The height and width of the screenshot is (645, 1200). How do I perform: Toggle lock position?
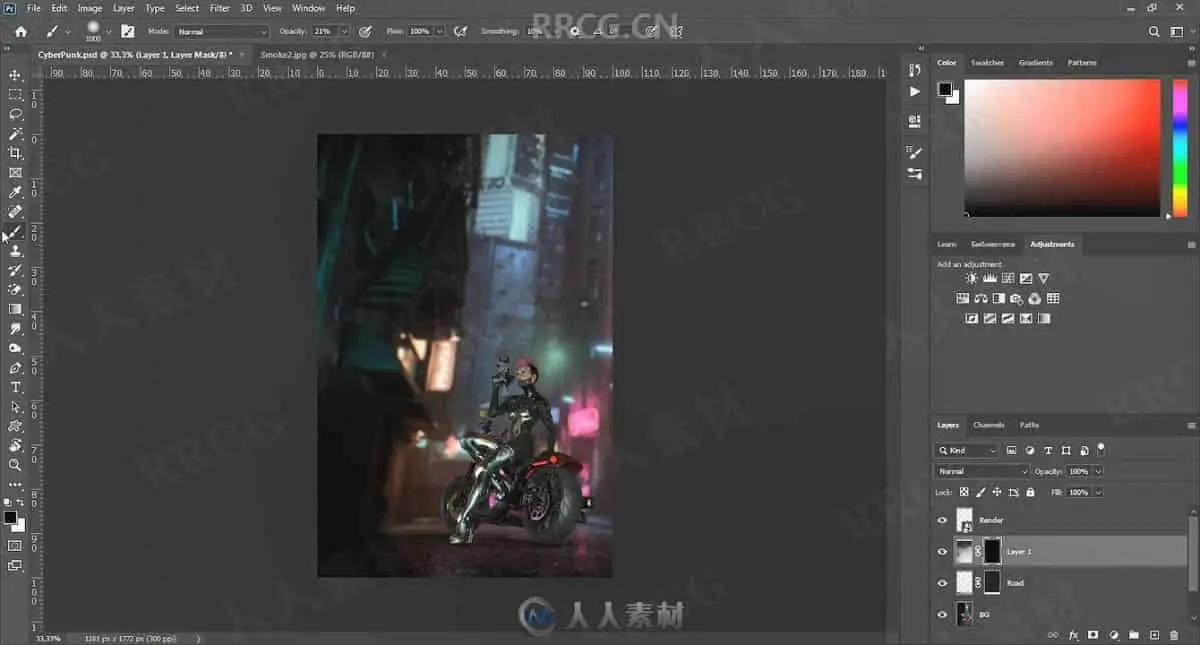pos(997,492)
